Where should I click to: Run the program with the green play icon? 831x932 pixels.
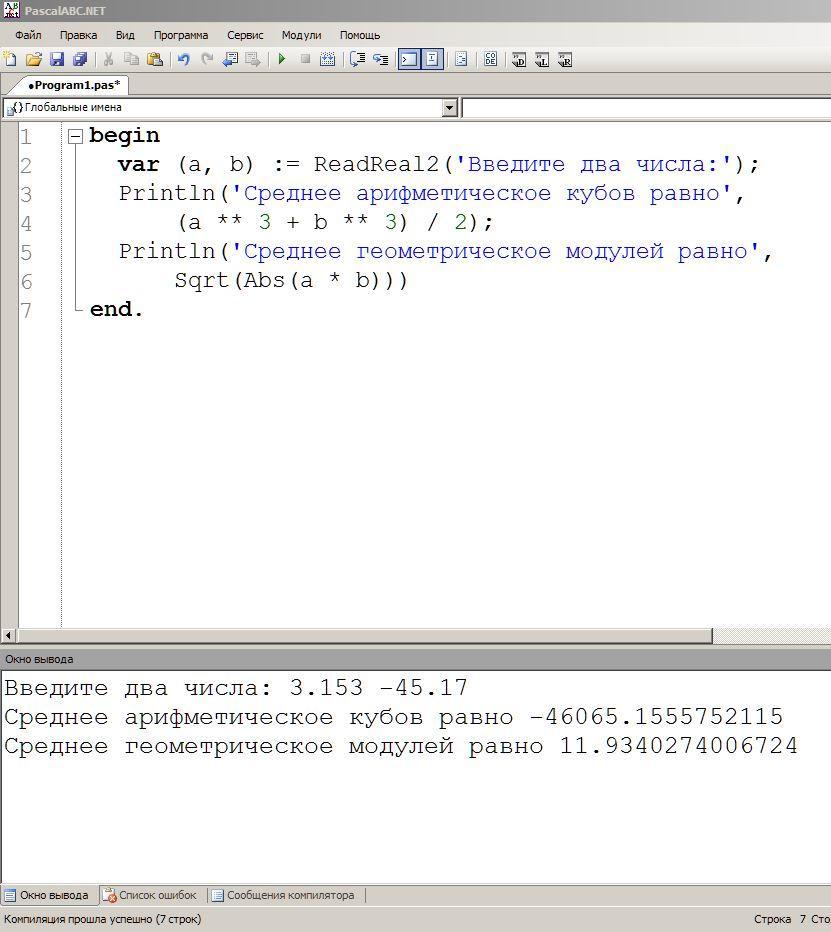(282, 59)
